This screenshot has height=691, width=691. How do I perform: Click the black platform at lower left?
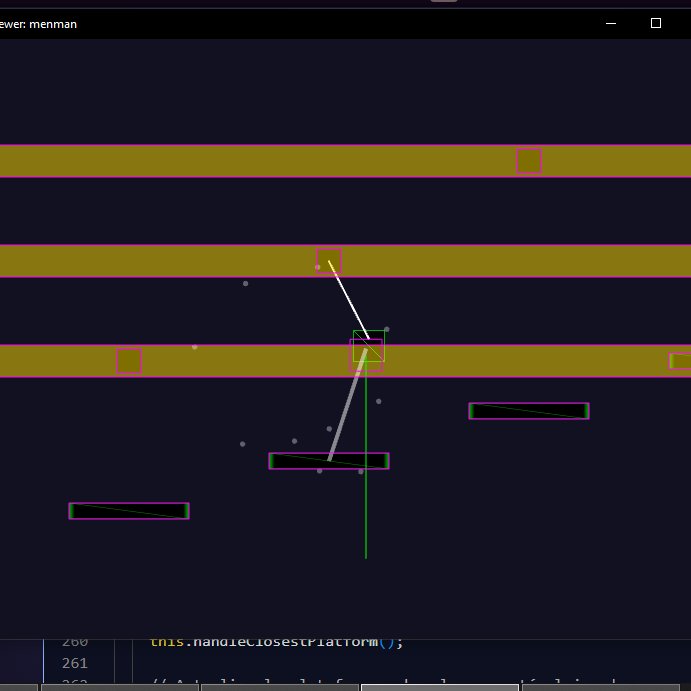click(x=129, y=511)
